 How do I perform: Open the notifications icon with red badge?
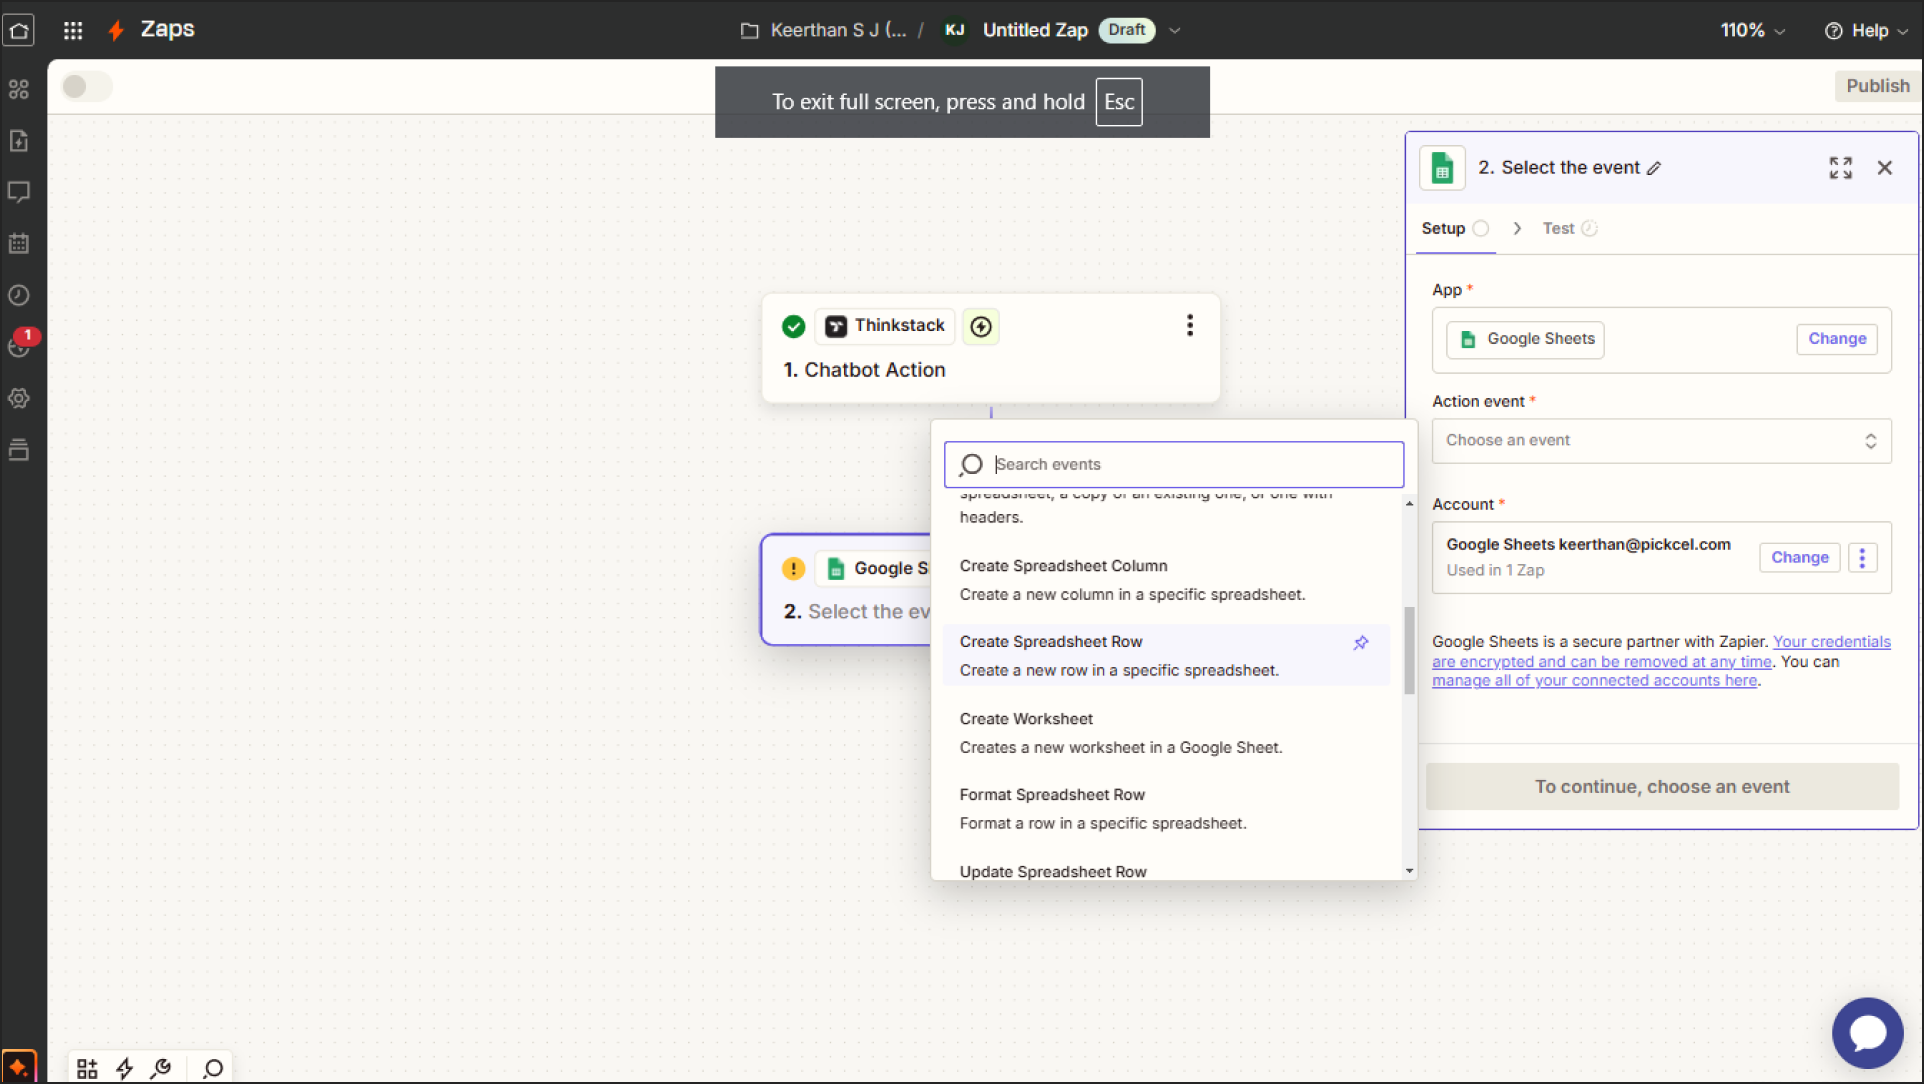tap(21, 345)
